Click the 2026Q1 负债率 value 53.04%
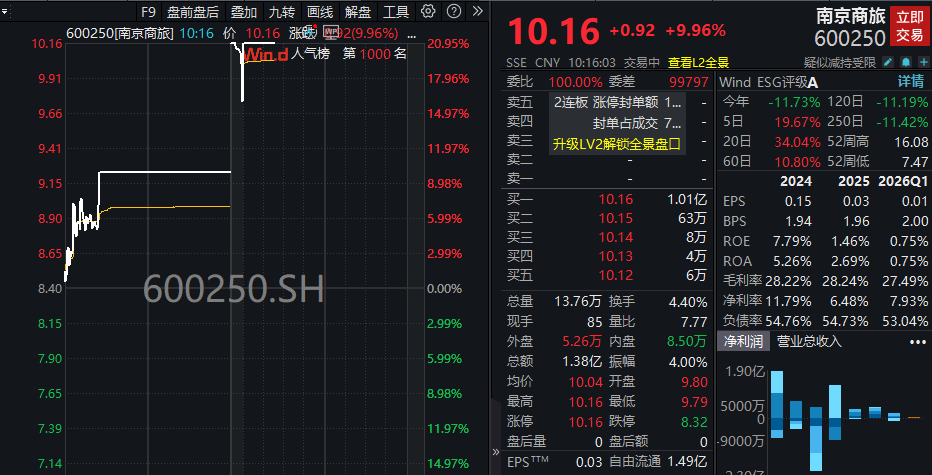Image resolution: width=932 pixels, height=475 pixels. click(x=906, y=321)
